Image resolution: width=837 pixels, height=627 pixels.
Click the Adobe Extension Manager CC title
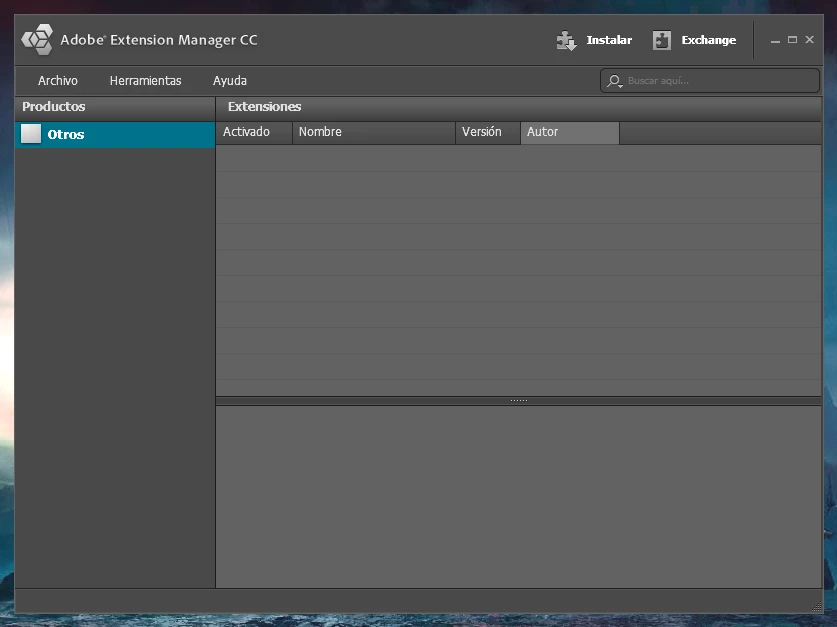(159, 40)
